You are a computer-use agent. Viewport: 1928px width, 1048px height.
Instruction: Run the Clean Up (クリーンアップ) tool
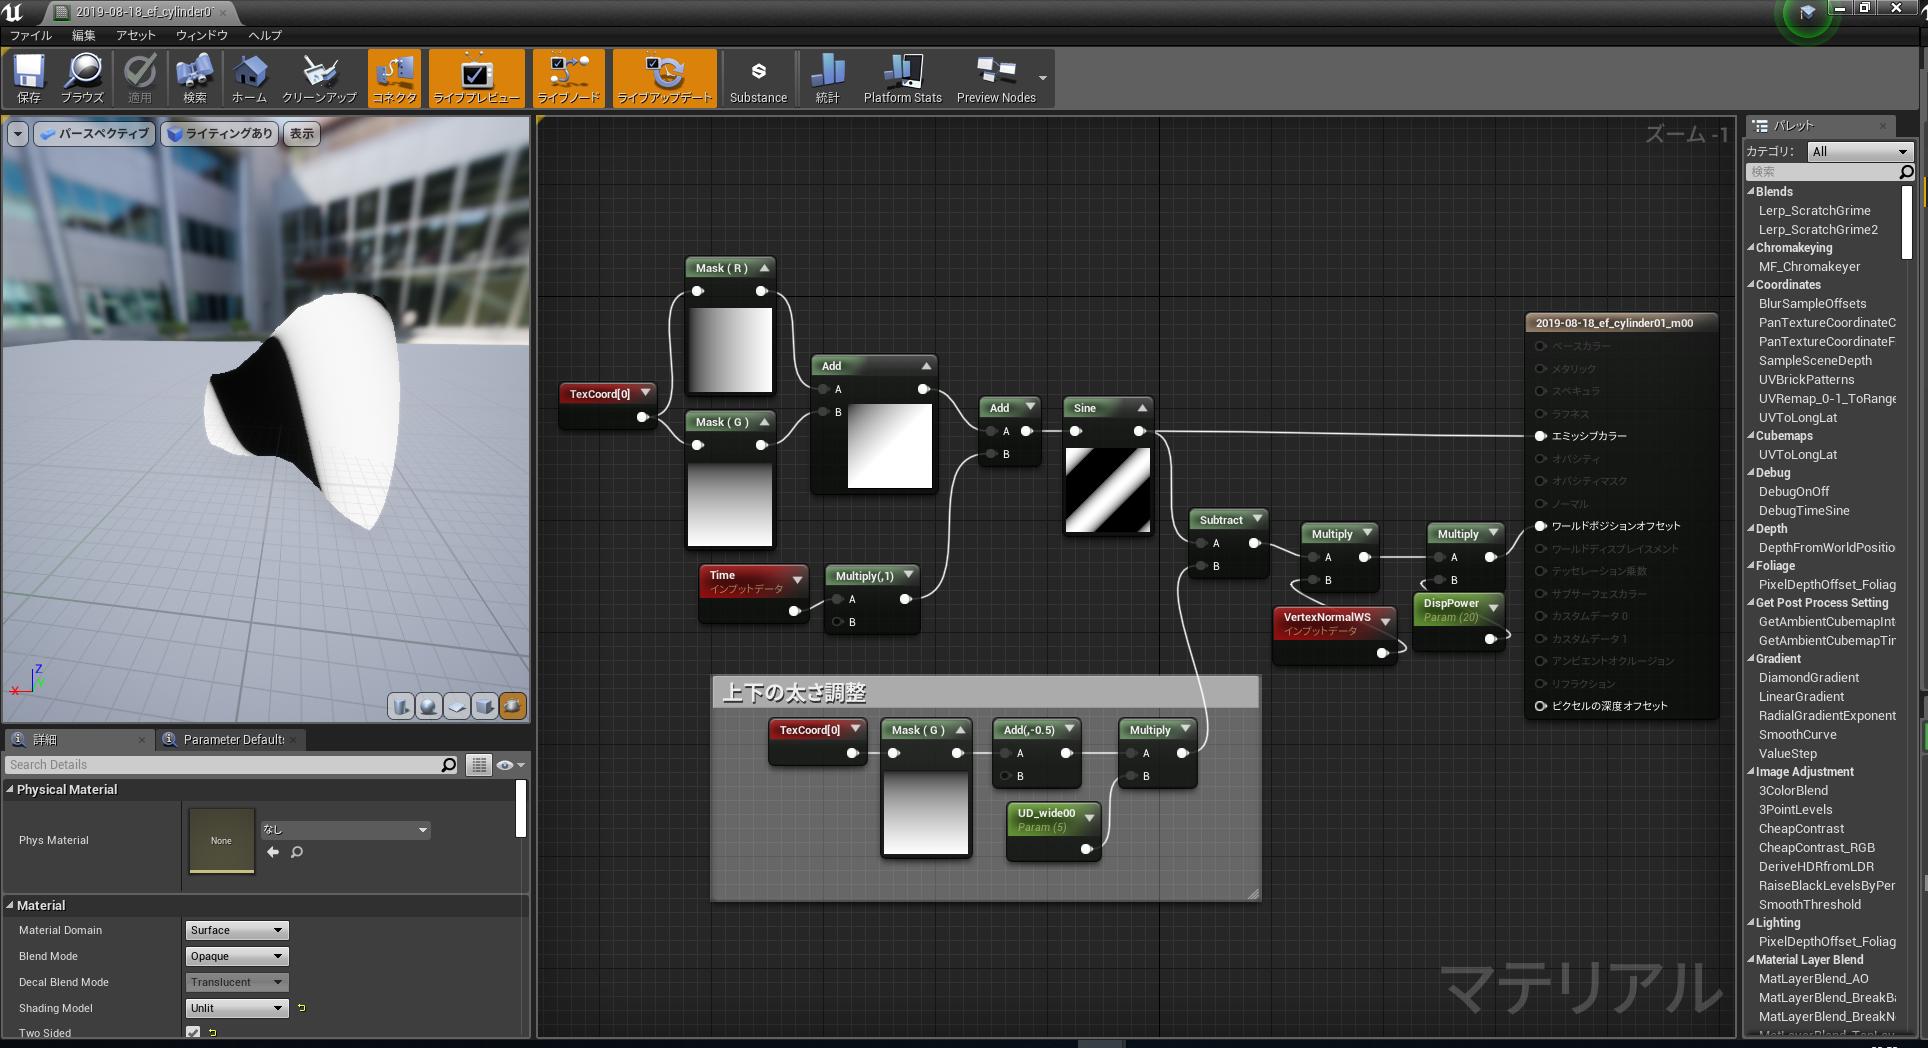(x=319, y=78)
